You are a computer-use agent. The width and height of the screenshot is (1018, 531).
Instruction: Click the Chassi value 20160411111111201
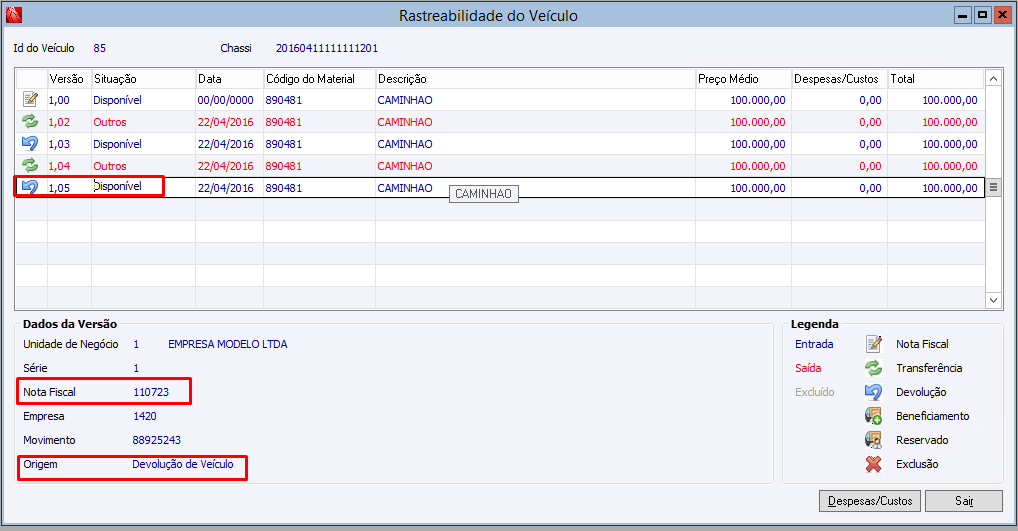(327, 48)
